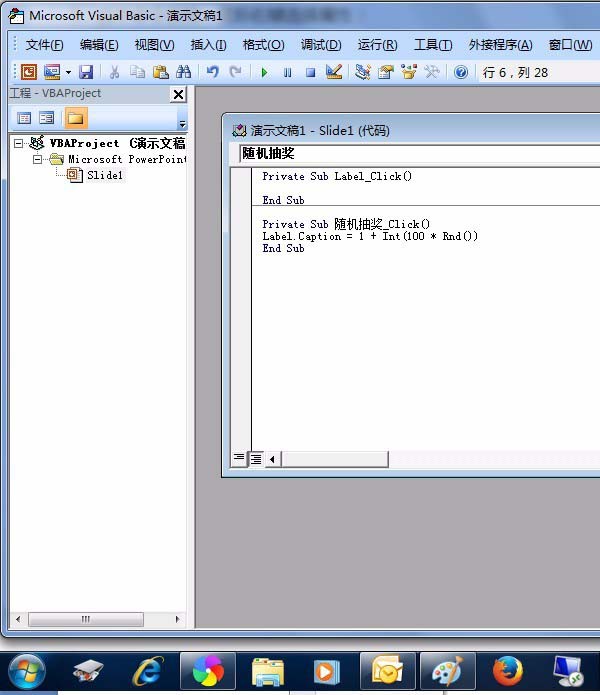
Task: Open the 随机抽奖 object combo box
Action: point(419,154)
